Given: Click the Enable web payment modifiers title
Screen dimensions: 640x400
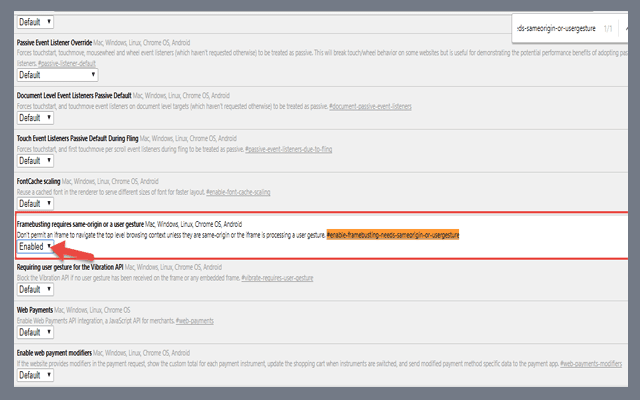Looking at the screenshot, I should pos(54,353).
